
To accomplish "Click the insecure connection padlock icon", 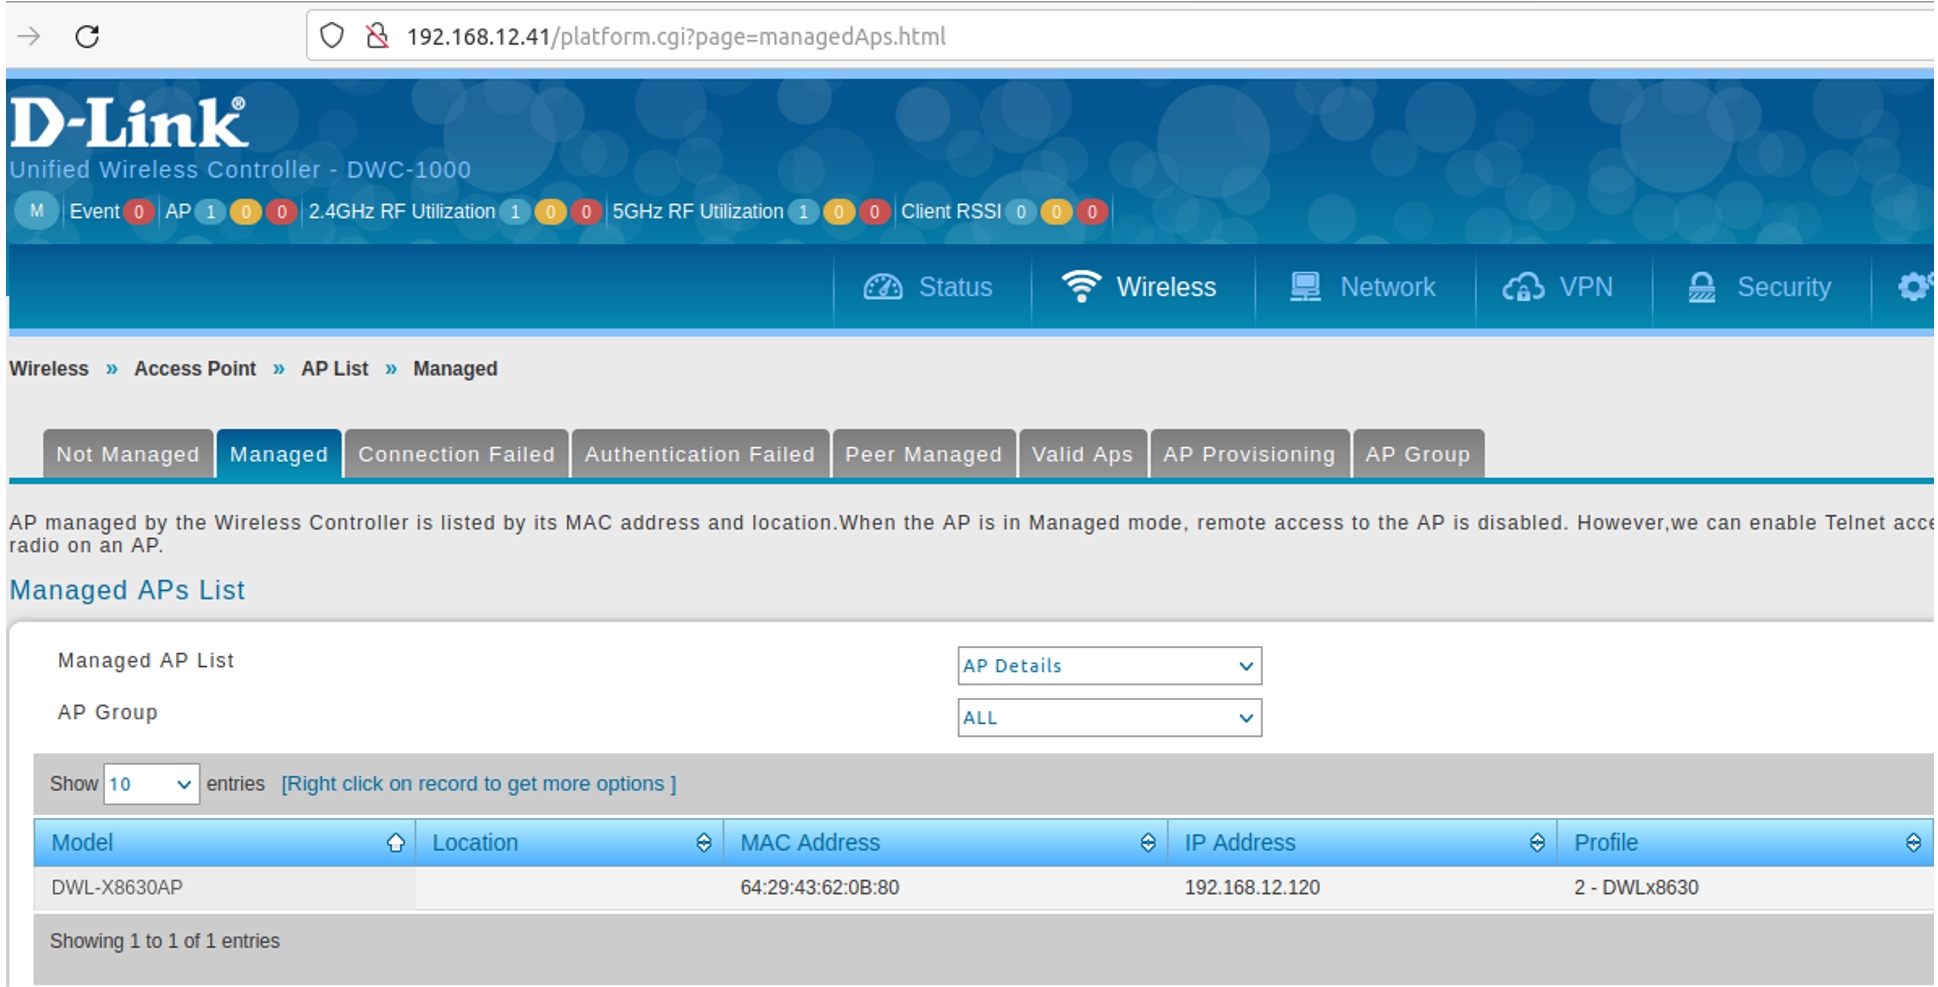I will pyautogui.click(x=377, y=37).
